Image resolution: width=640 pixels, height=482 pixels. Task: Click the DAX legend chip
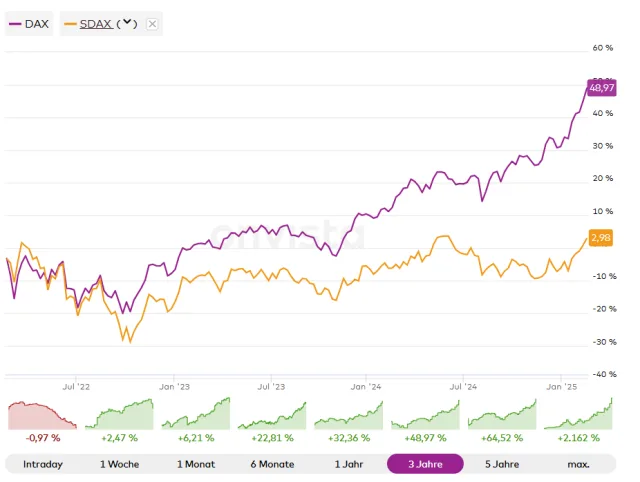click(29, 23)
